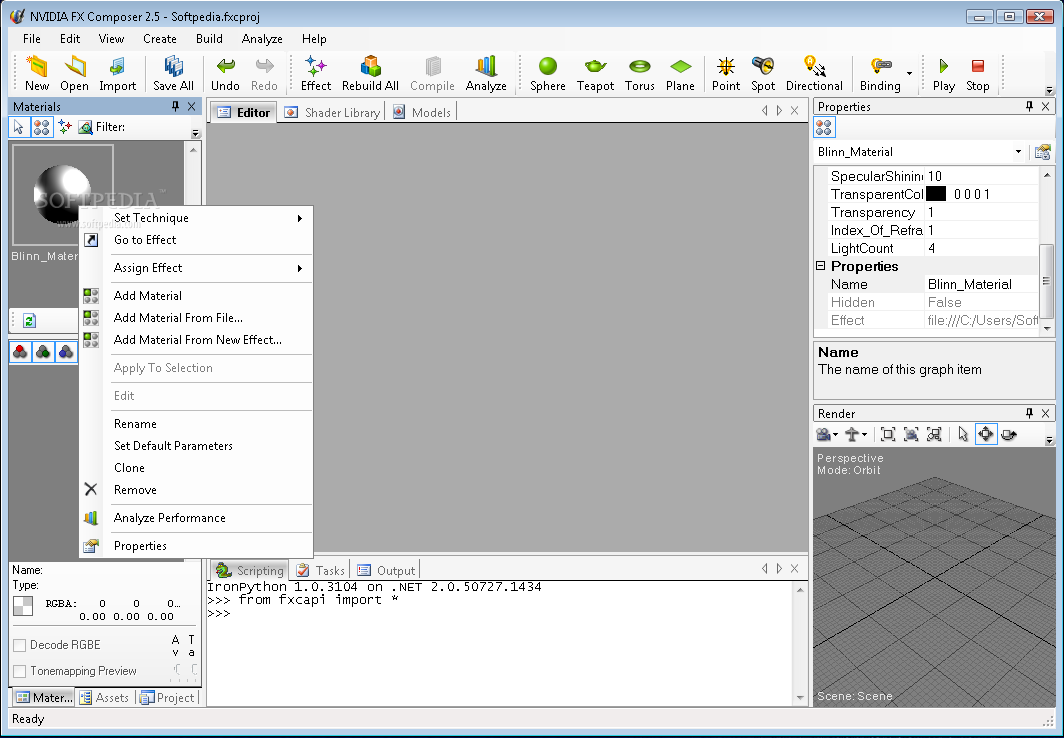Screen dimensions: 1064x738
Task: Open the Render toolbar overflow arrow
Action: pos(1049,440)
